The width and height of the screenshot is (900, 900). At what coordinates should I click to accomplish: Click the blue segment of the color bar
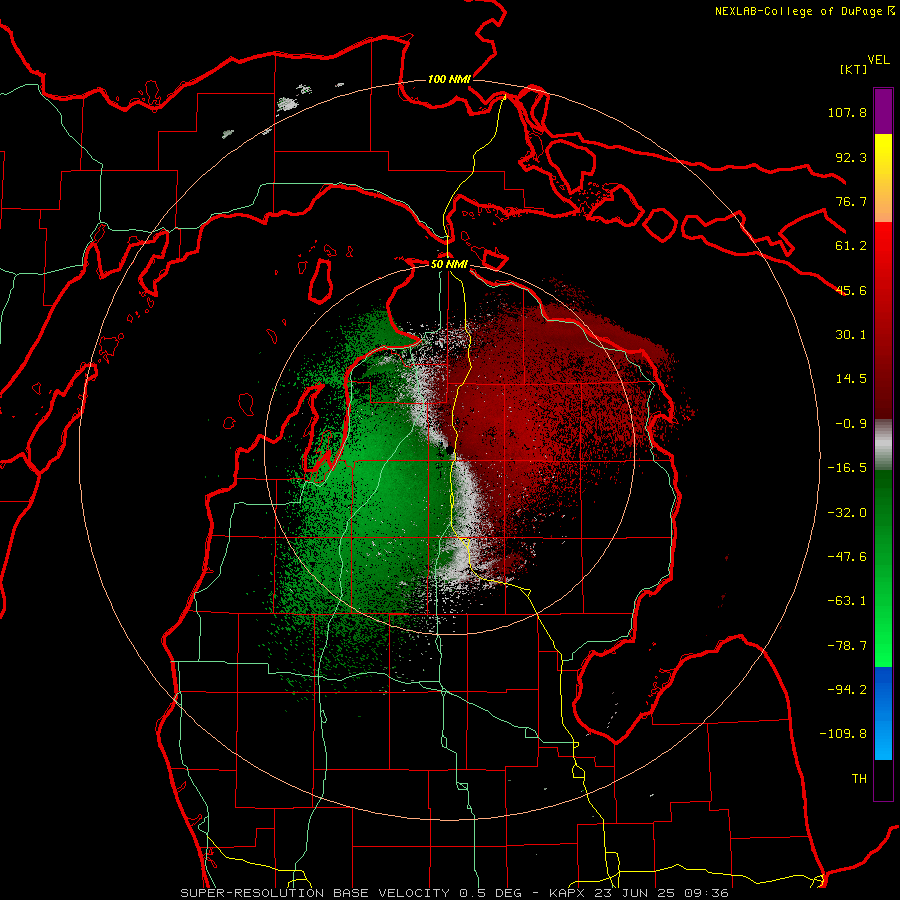[883, 713]
